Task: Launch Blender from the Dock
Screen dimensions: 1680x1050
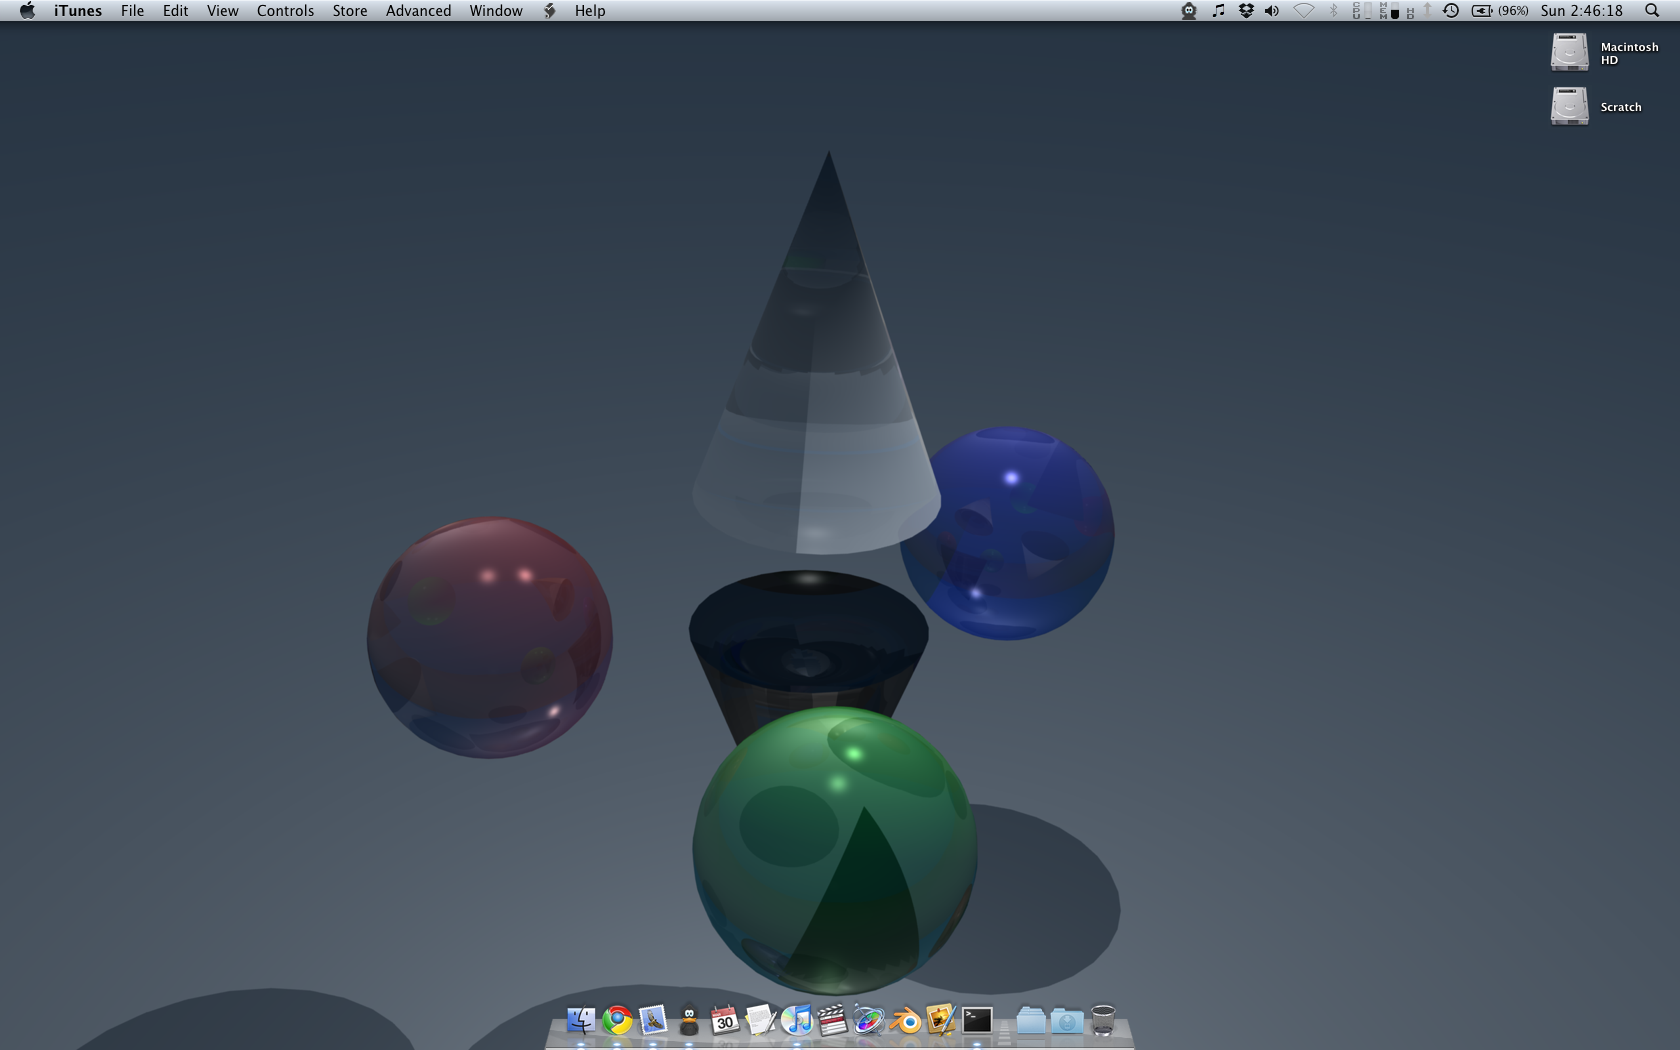Action: (905, 1020)
